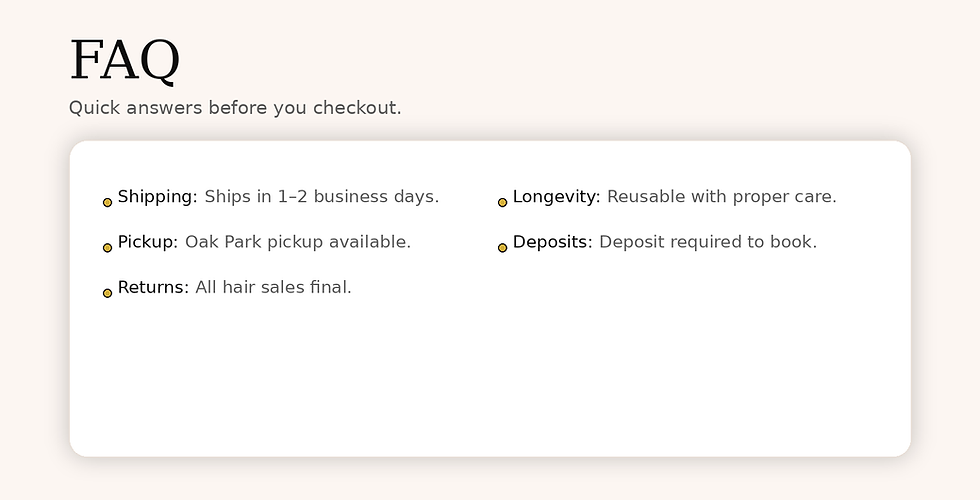
Task: Click 'All hair sales final' text
Action: (273, 288)
